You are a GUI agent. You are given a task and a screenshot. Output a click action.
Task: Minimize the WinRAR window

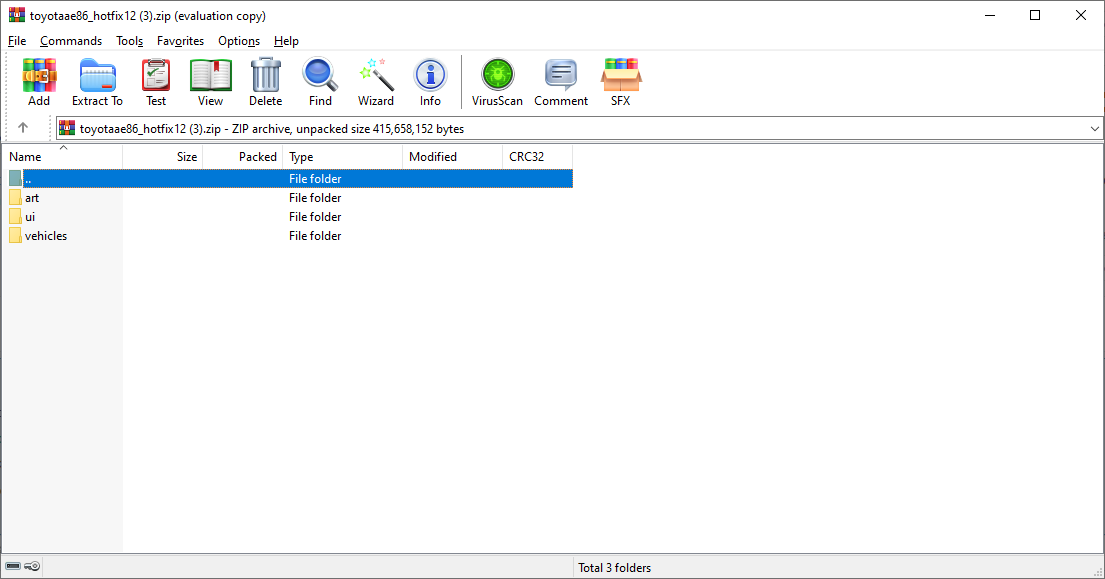pos(990,15)
